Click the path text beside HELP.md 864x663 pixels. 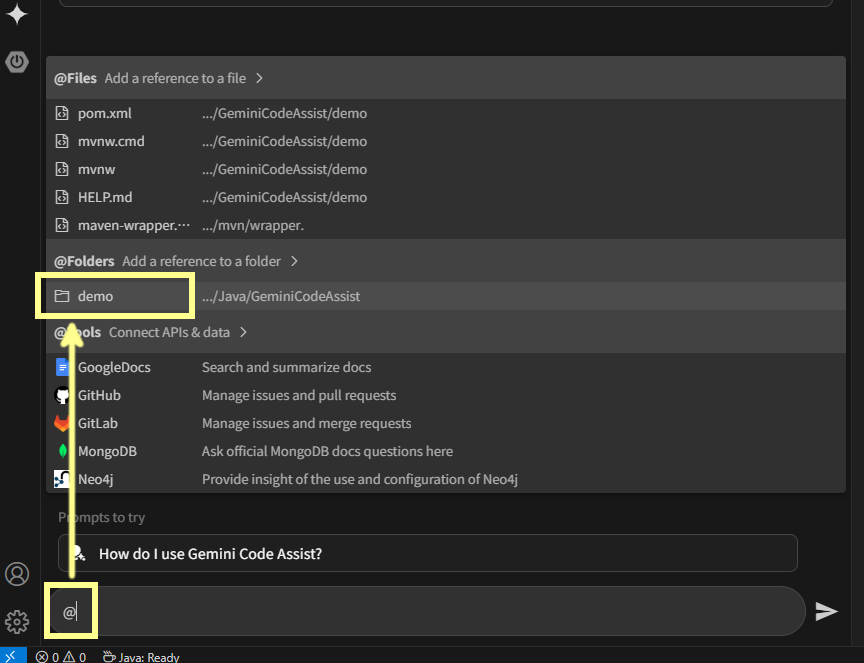click(284, 197)
